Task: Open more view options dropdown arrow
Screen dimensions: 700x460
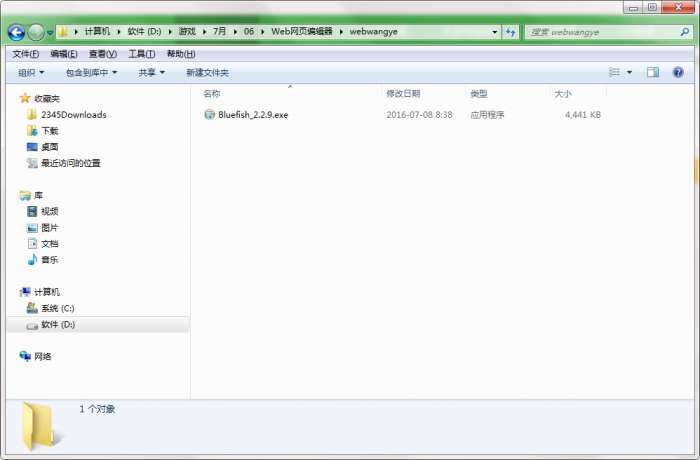Action: [x=629, y=72]
